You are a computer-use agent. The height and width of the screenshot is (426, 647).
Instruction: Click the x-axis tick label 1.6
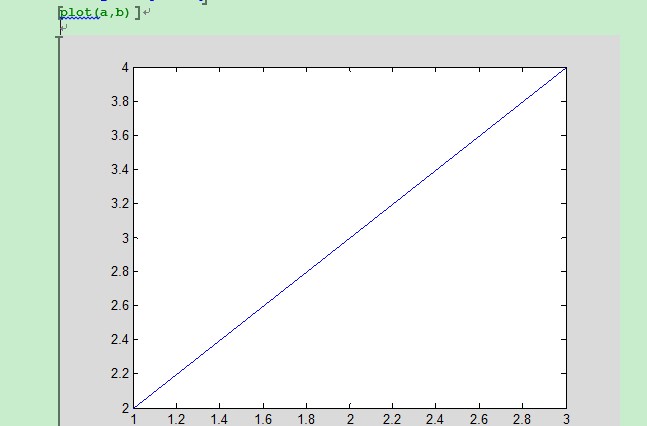point(263,420)
